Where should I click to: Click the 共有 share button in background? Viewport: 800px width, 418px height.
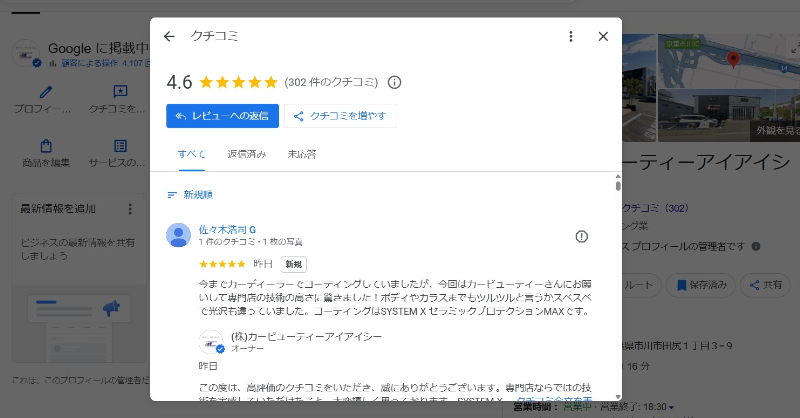point(765,285)
